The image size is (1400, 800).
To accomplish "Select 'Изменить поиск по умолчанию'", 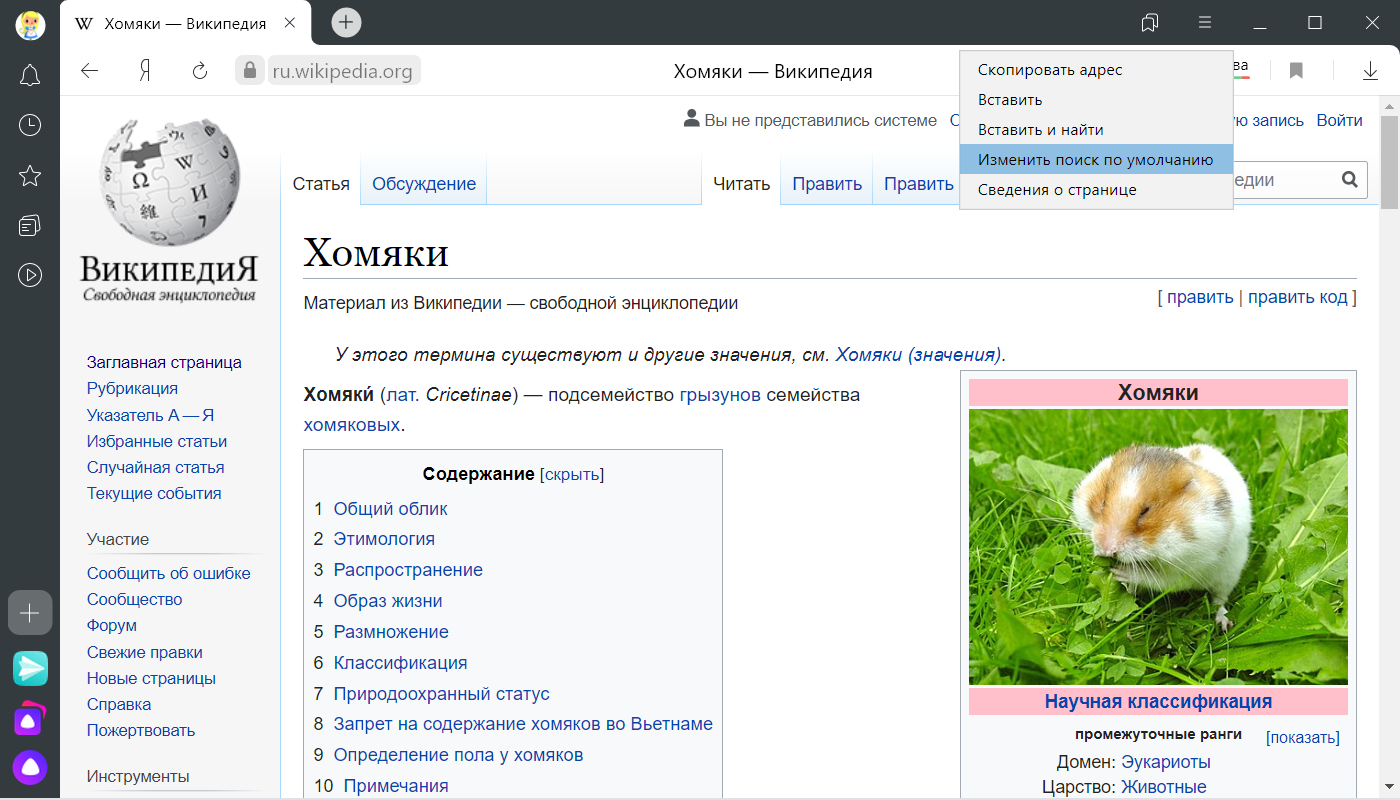I will point(1096,159).
